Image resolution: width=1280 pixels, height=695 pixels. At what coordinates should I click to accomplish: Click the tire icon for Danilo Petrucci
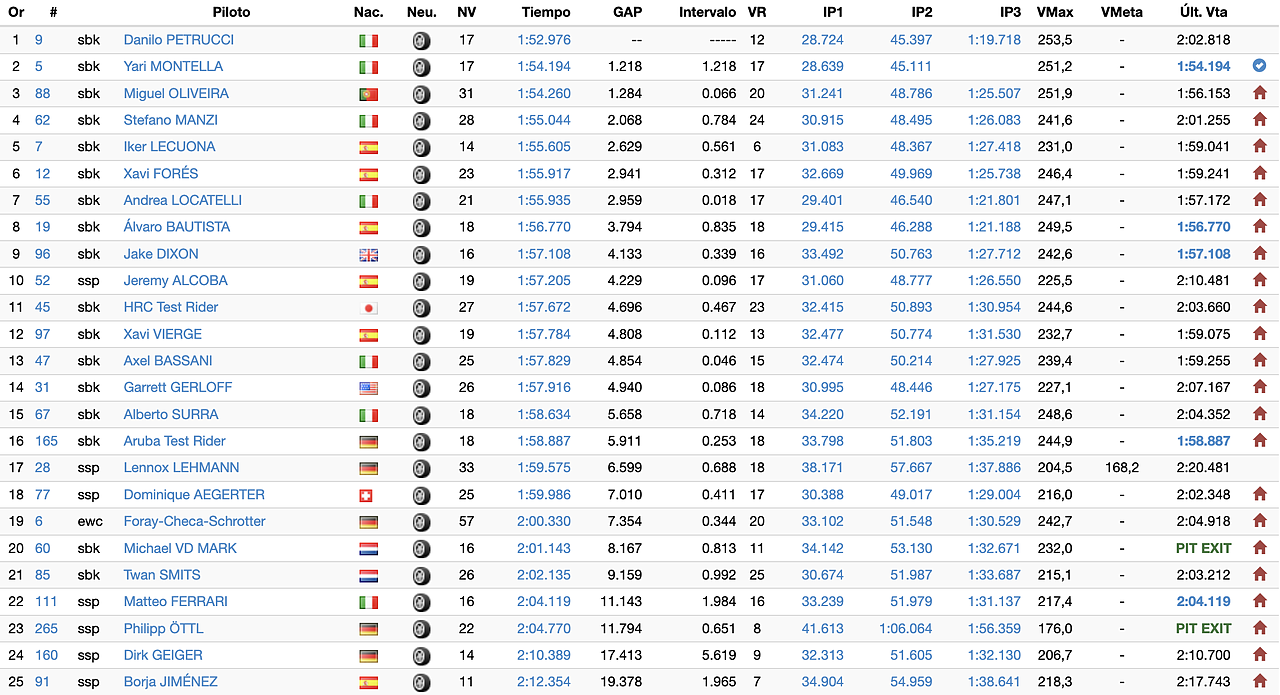click(x=421, y=39)
